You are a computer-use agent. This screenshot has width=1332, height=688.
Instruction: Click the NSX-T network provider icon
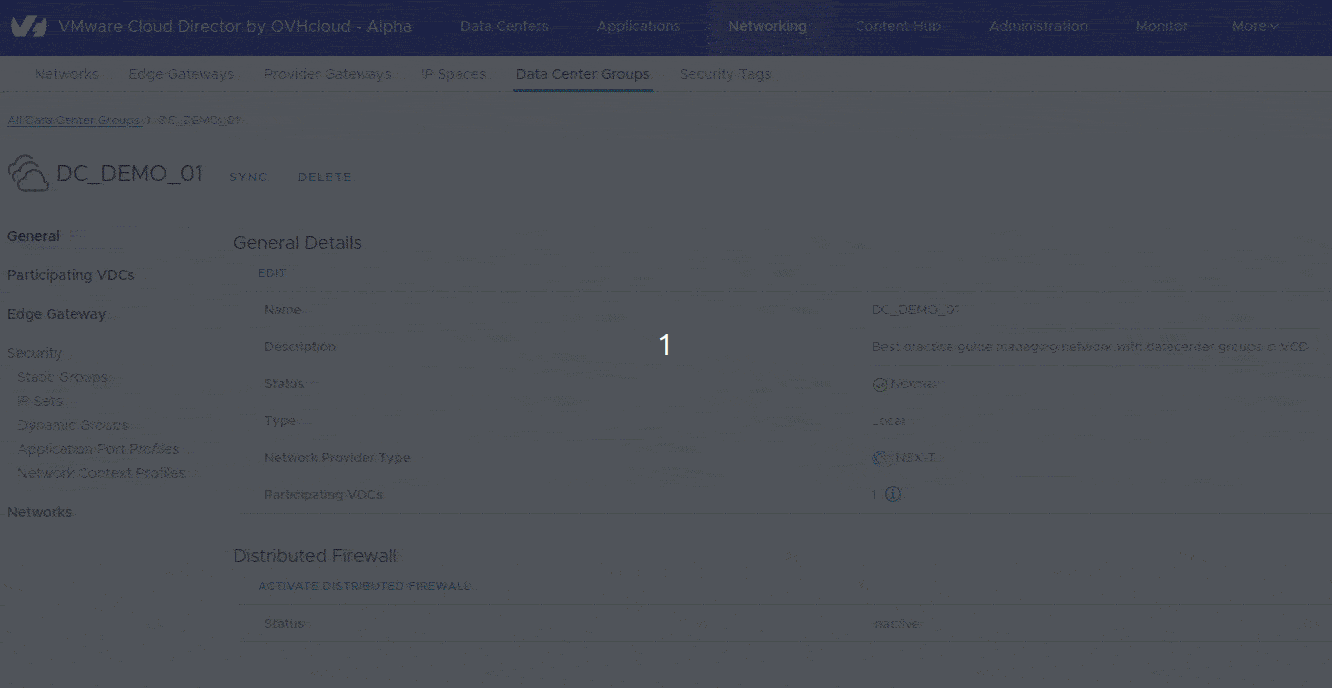tap(881, 458)
